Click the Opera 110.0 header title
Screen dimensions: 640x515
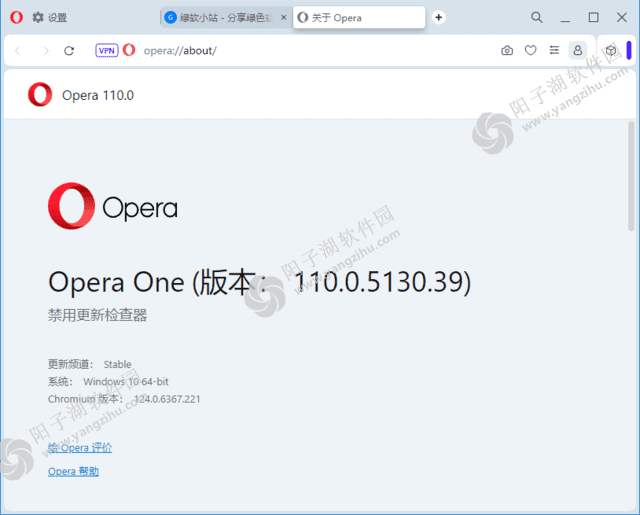tap(98, 95)
